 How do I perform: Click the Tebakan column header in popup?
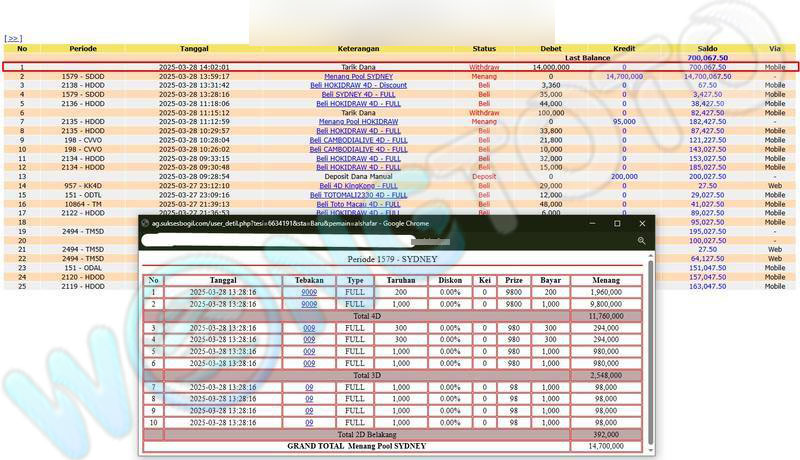(x=309, y=280)
